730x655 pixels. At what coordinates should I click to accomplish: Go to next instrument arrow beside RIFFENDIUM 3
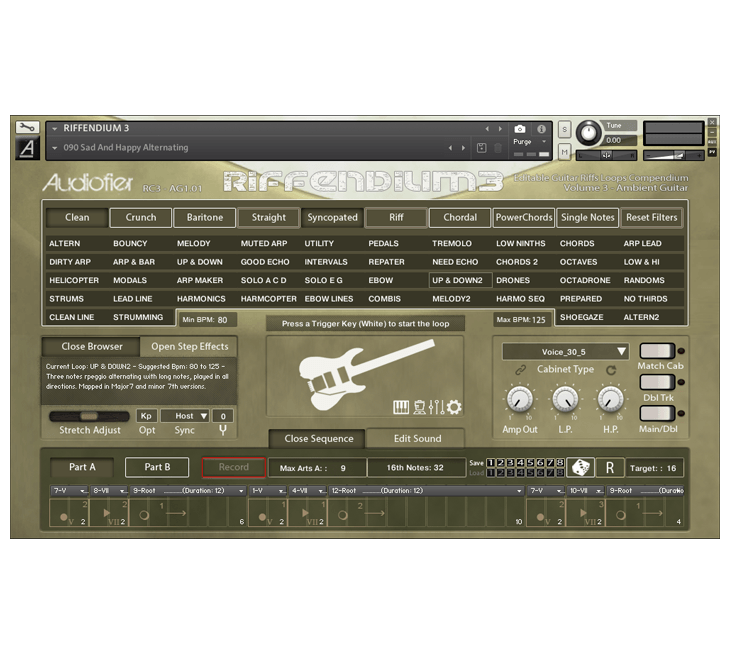500,128
